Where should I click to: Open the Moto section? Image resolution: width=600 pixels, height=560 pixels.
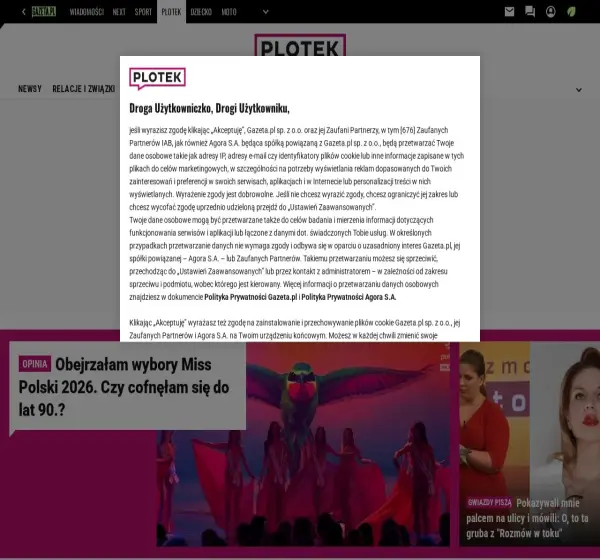(229, 12)
